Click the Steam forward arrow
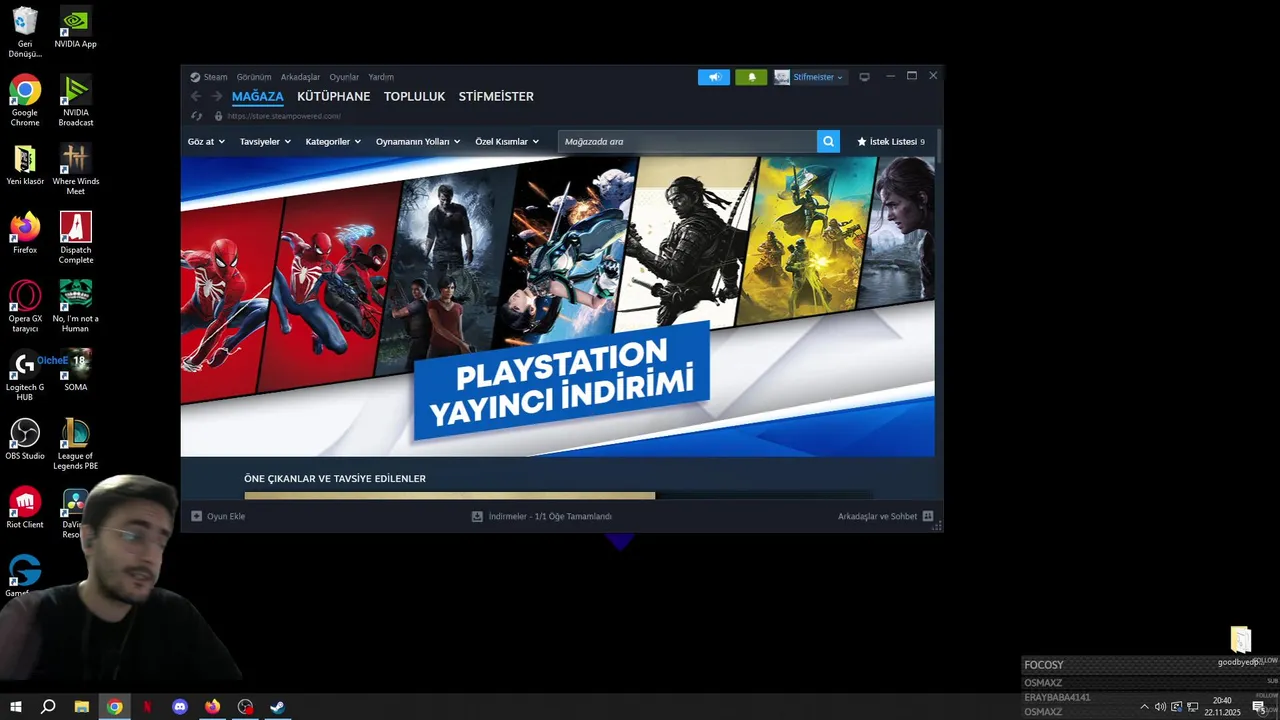This screenshot has width=1280, height=720. tap(216, 97)
